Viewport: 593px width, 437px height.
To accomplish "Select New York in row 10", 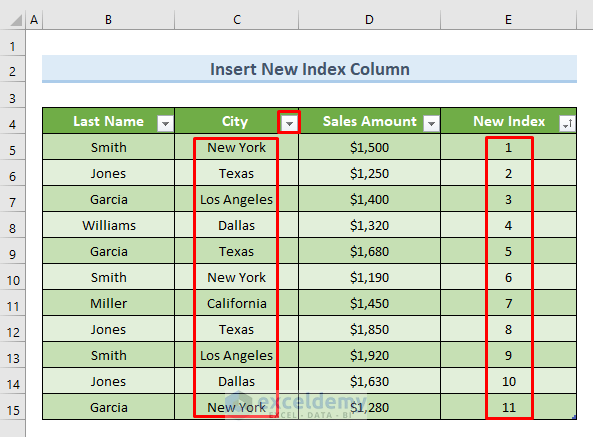I will [x=237, y=277].
